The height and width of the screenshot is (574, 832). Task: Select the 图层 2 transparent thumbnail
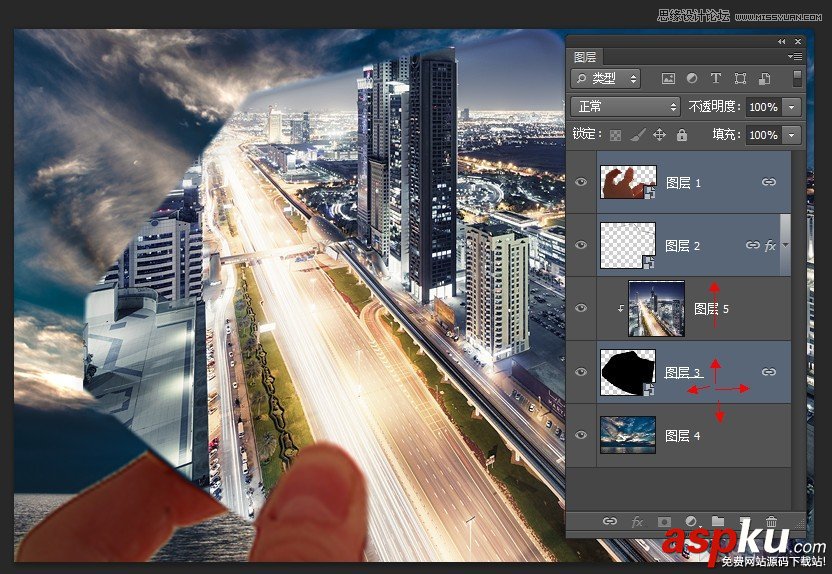point(628,245)
